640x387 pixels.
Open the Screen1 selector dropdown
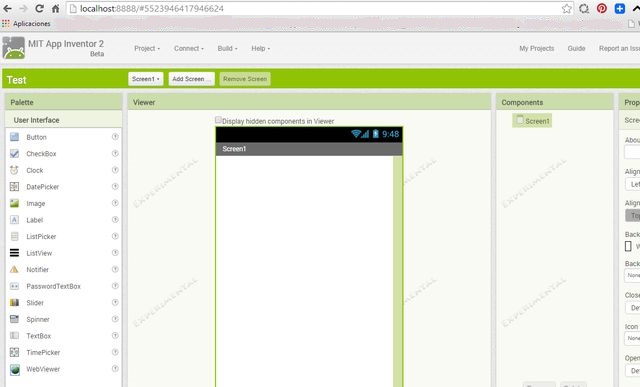pyautogui.click(x=146, y=79)
